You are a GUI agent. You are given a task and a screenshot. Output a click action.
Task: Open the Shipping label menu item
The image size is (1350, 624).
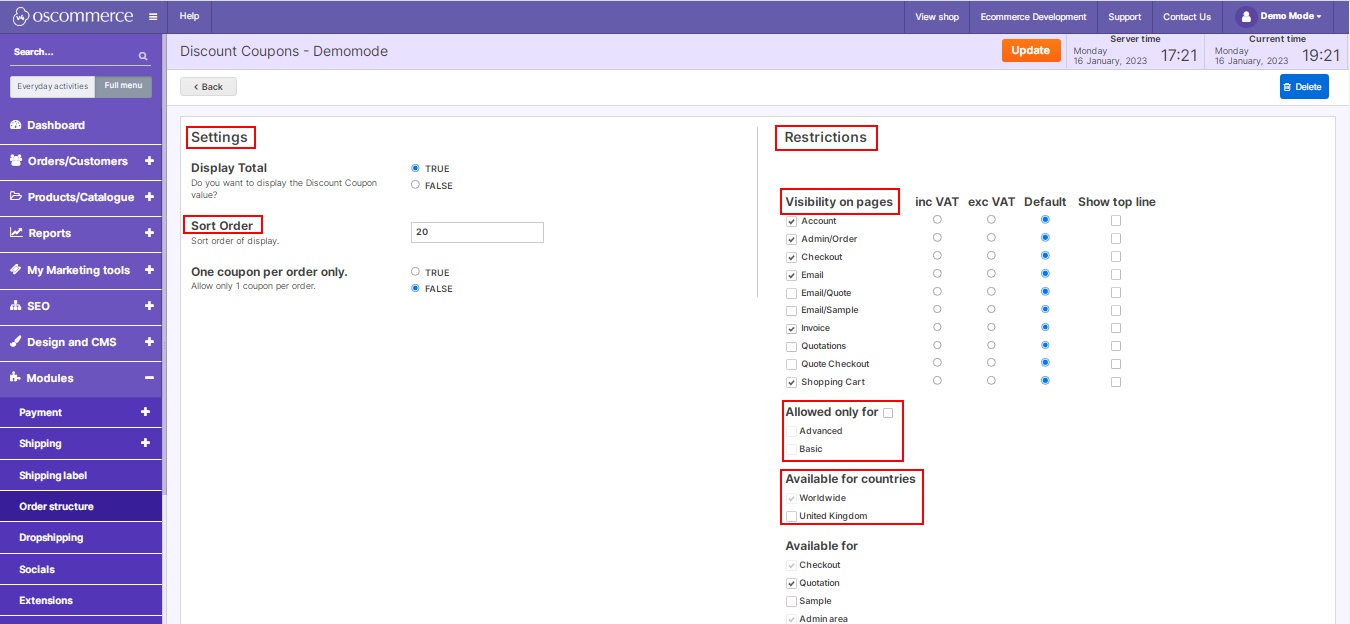tap(53, 475)
